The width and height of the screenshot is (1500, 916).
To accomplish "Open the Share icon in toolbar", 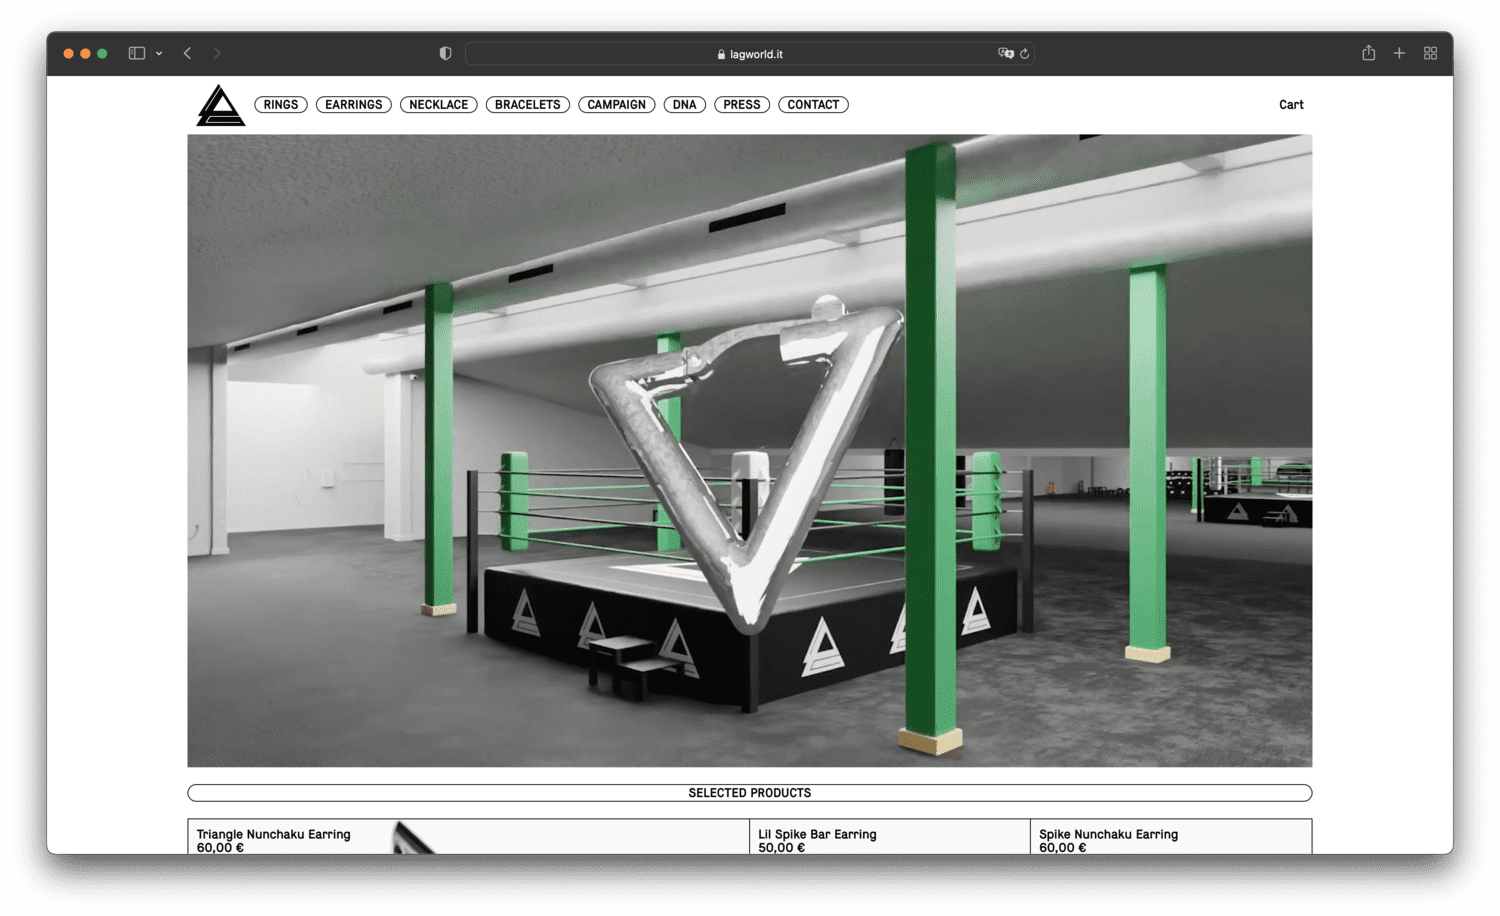I will pyautogui.click(x=1368, y=53).
